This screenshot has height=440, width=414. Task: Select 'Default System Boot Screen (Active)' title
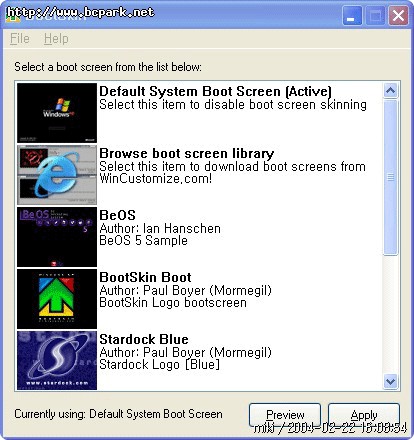click(x=215, y=91)
